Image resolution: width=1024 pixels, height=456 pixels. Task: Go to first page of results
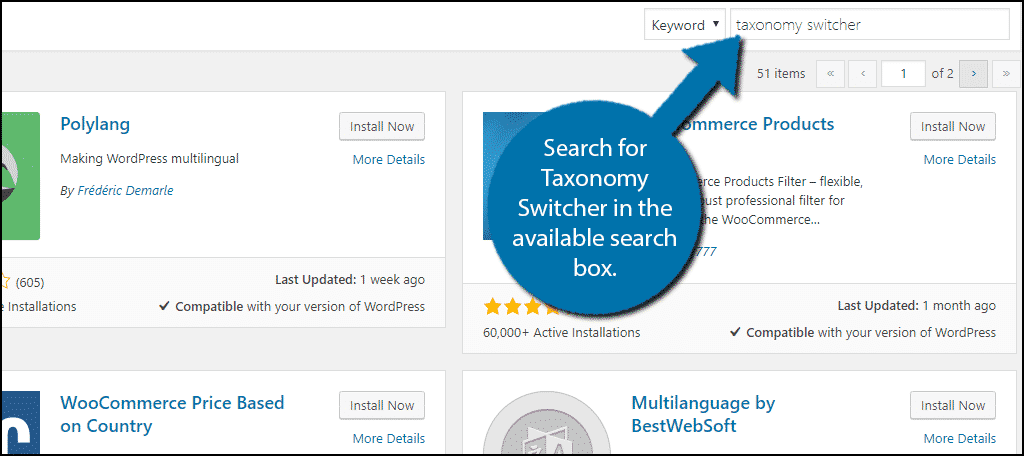(x=831, y=74)
